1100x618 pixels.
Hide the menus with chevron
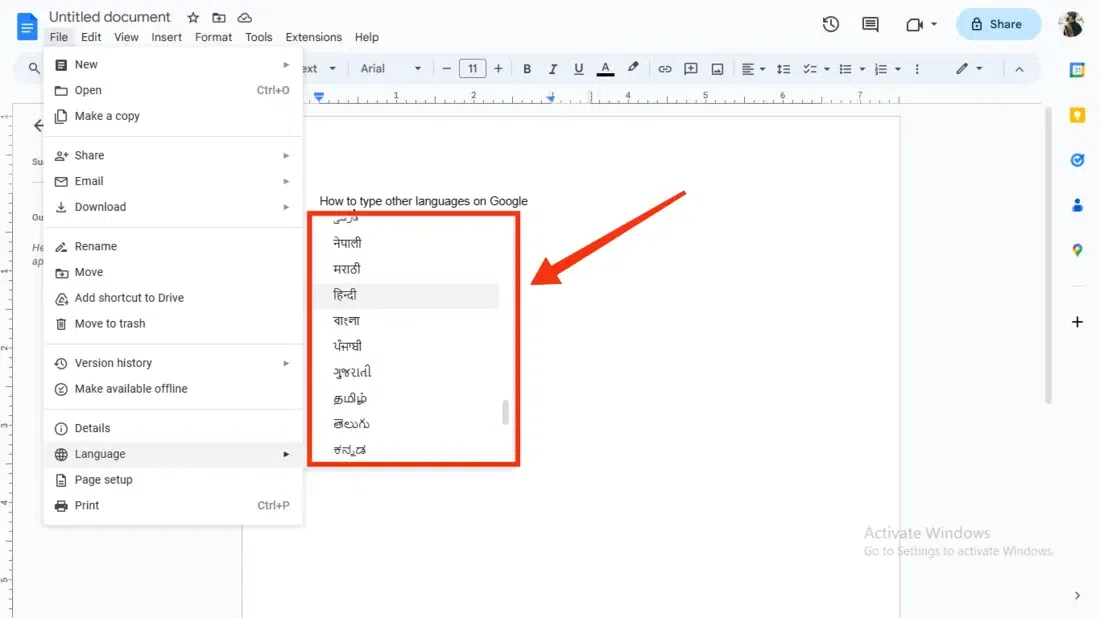[1019, 69]
